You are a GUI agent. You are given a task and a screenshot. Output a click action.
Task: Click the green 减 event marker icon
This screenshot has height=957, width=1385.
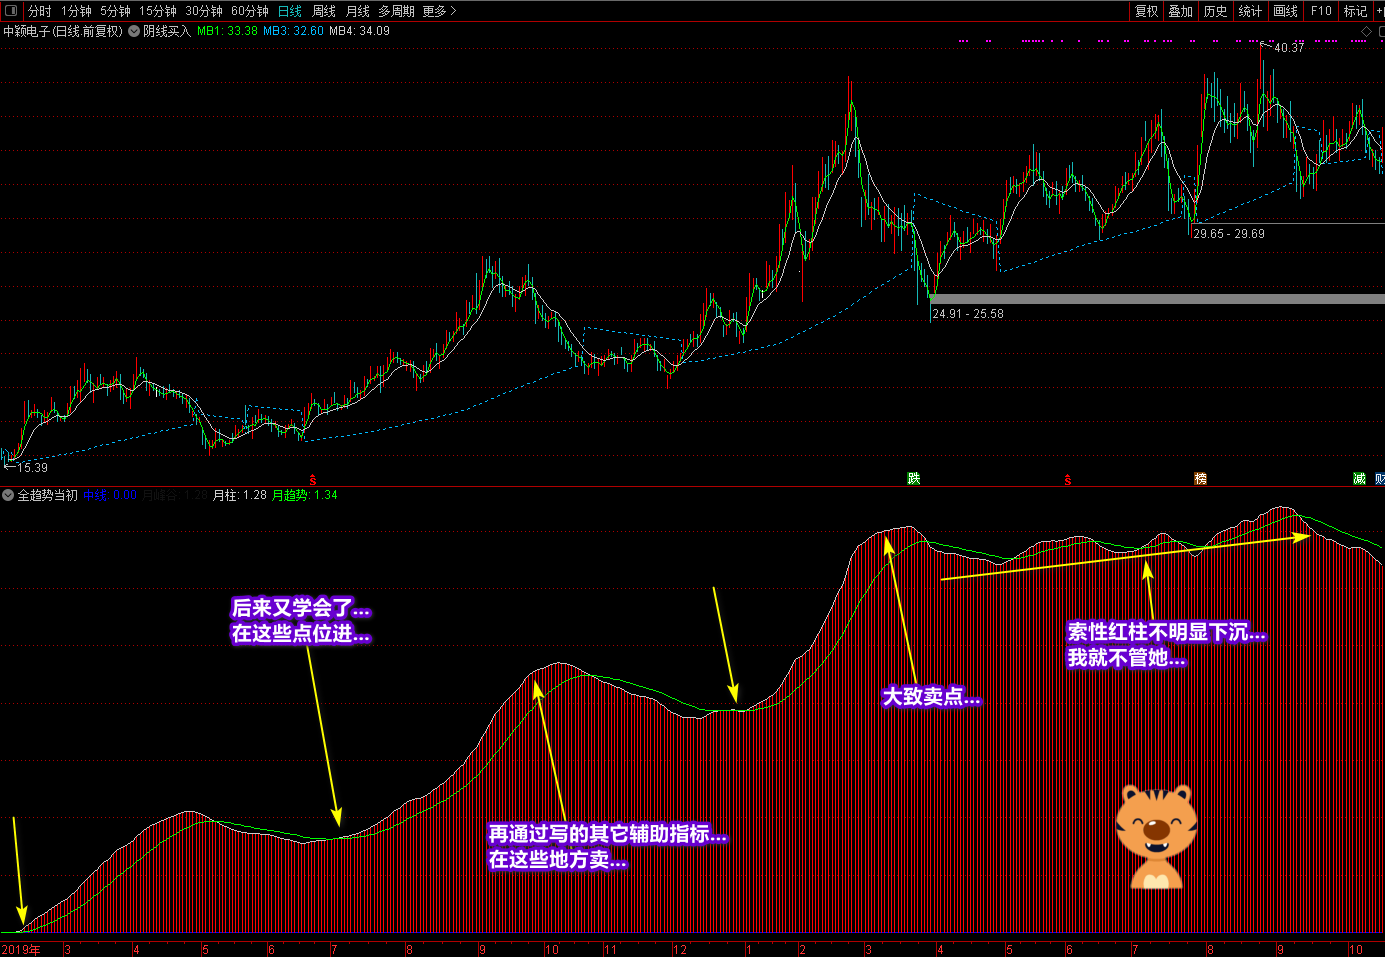click(1359, 479)
